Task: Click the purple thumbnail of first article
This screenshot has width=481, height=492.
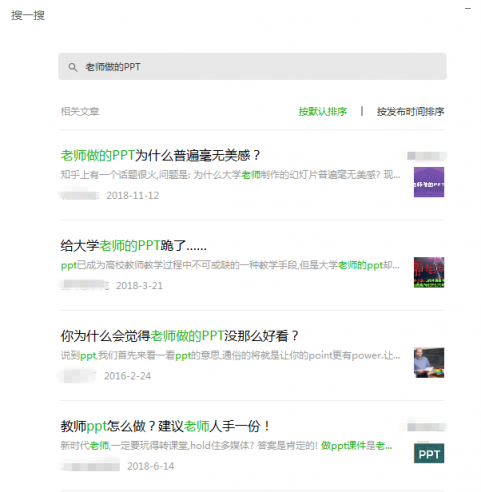Action: pos(429,182)
